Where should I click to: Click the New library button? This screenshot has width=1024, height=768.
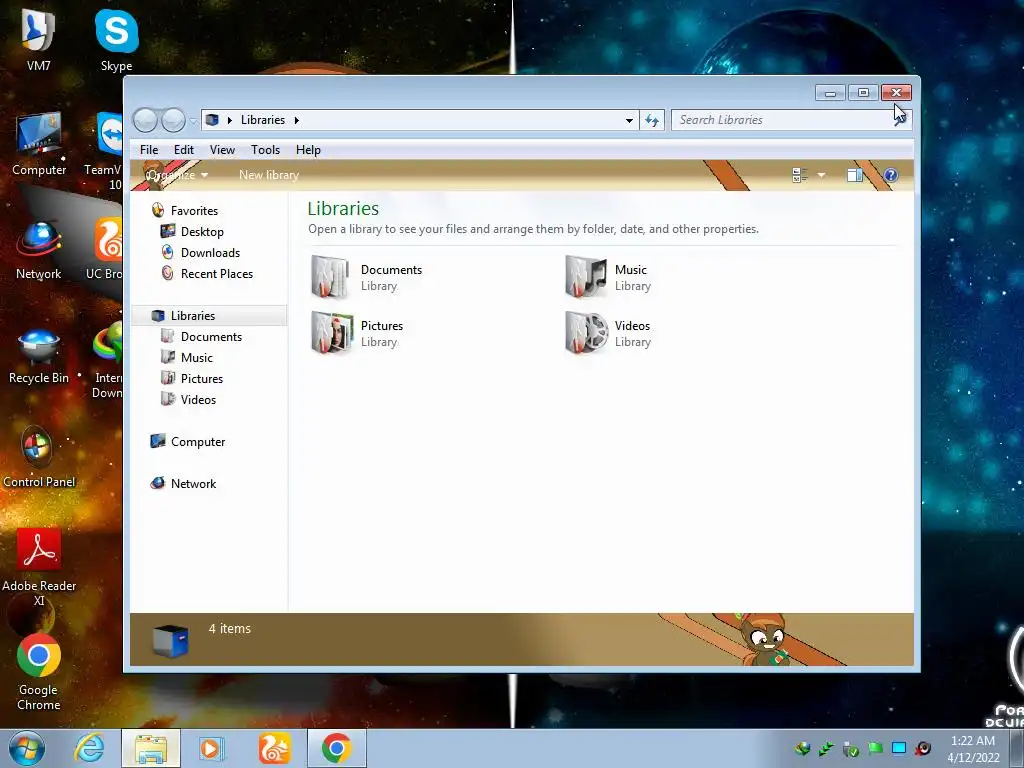pos(268,175)
